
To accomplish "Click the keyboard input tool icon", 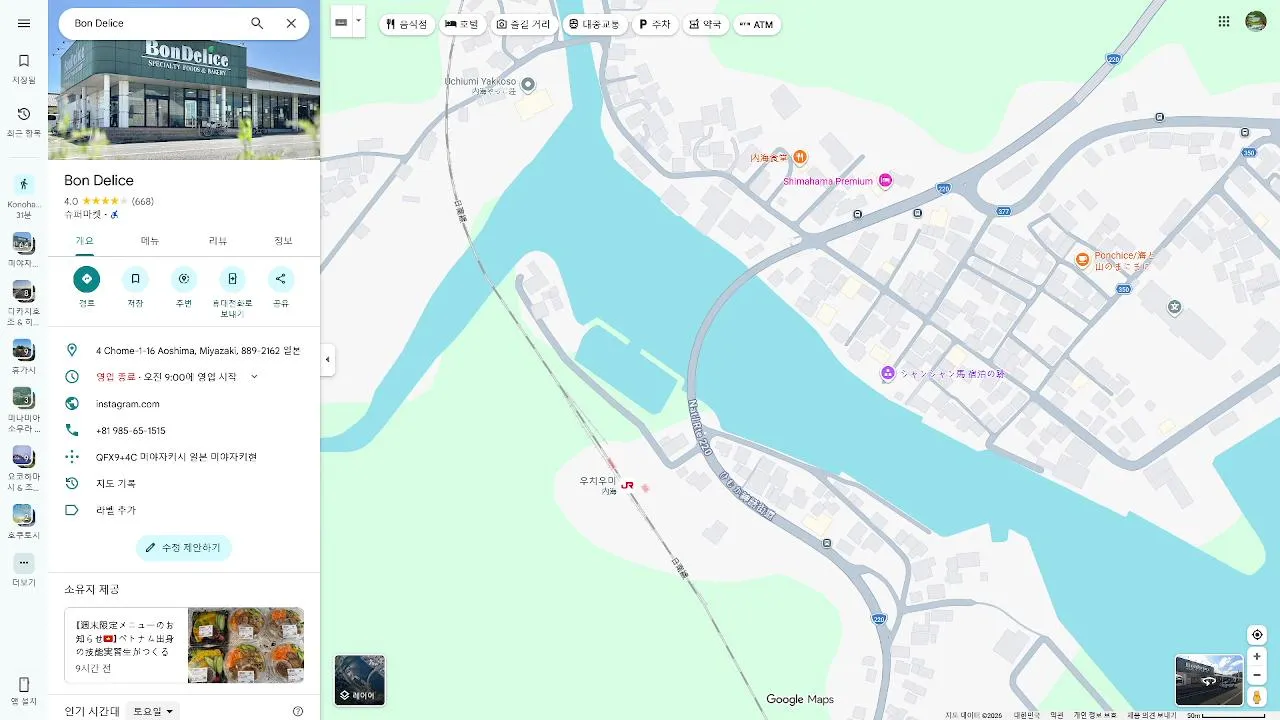I will (x=342, y=22).
